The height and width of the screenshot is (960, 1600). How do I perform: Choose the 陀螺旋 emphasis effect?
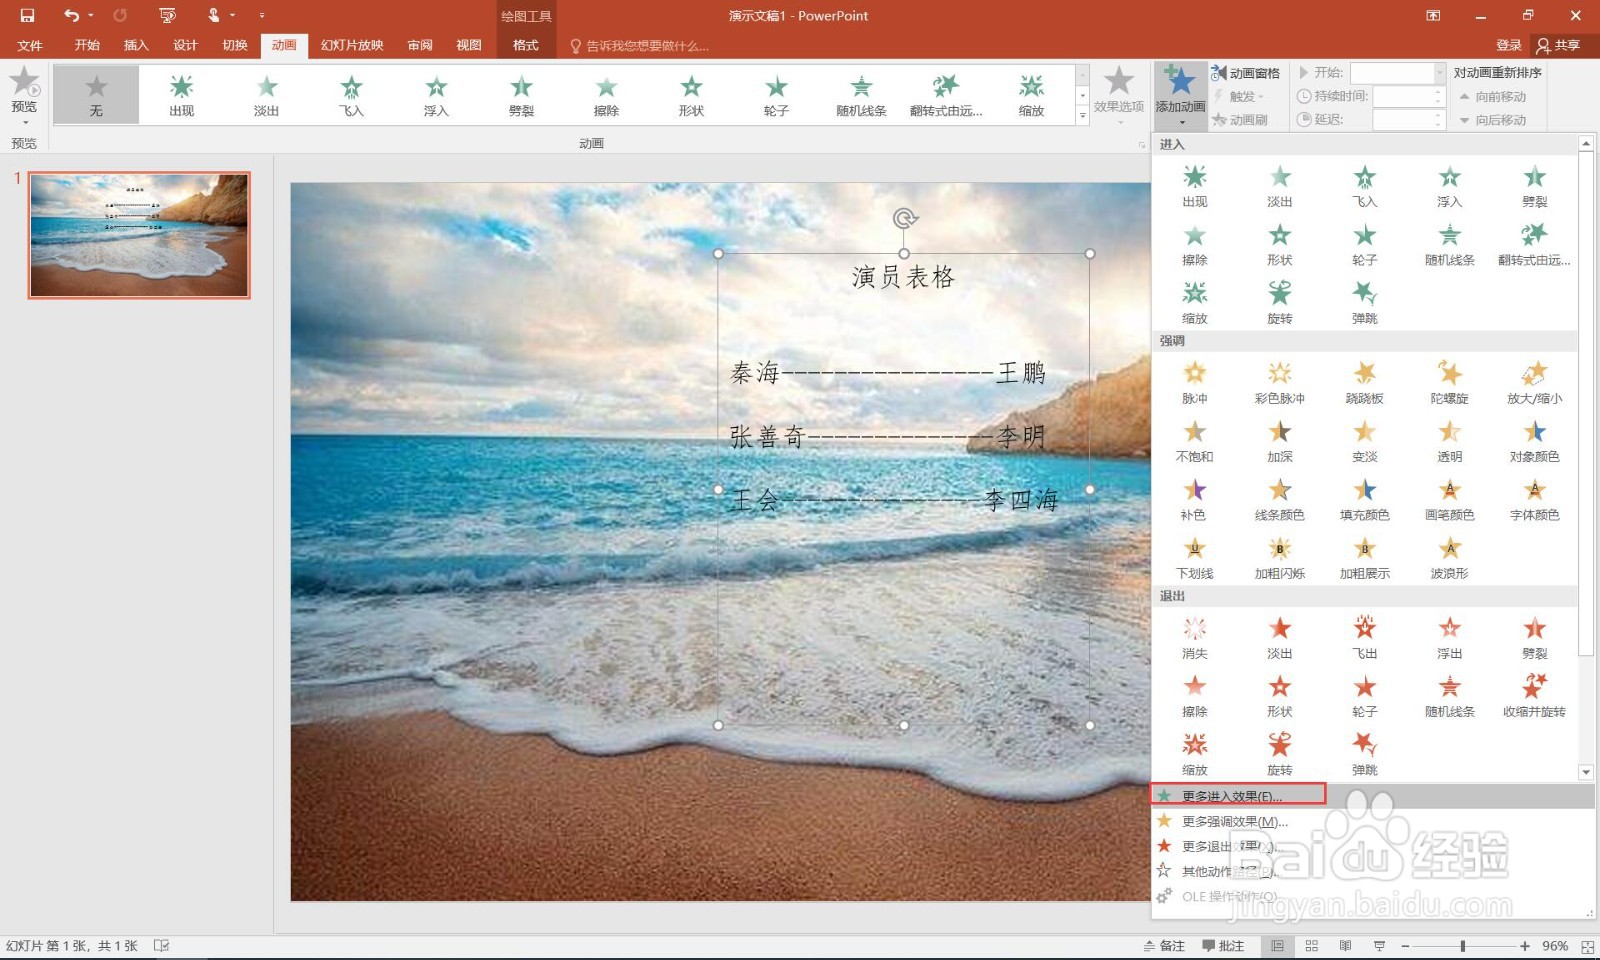point(1450,383)
